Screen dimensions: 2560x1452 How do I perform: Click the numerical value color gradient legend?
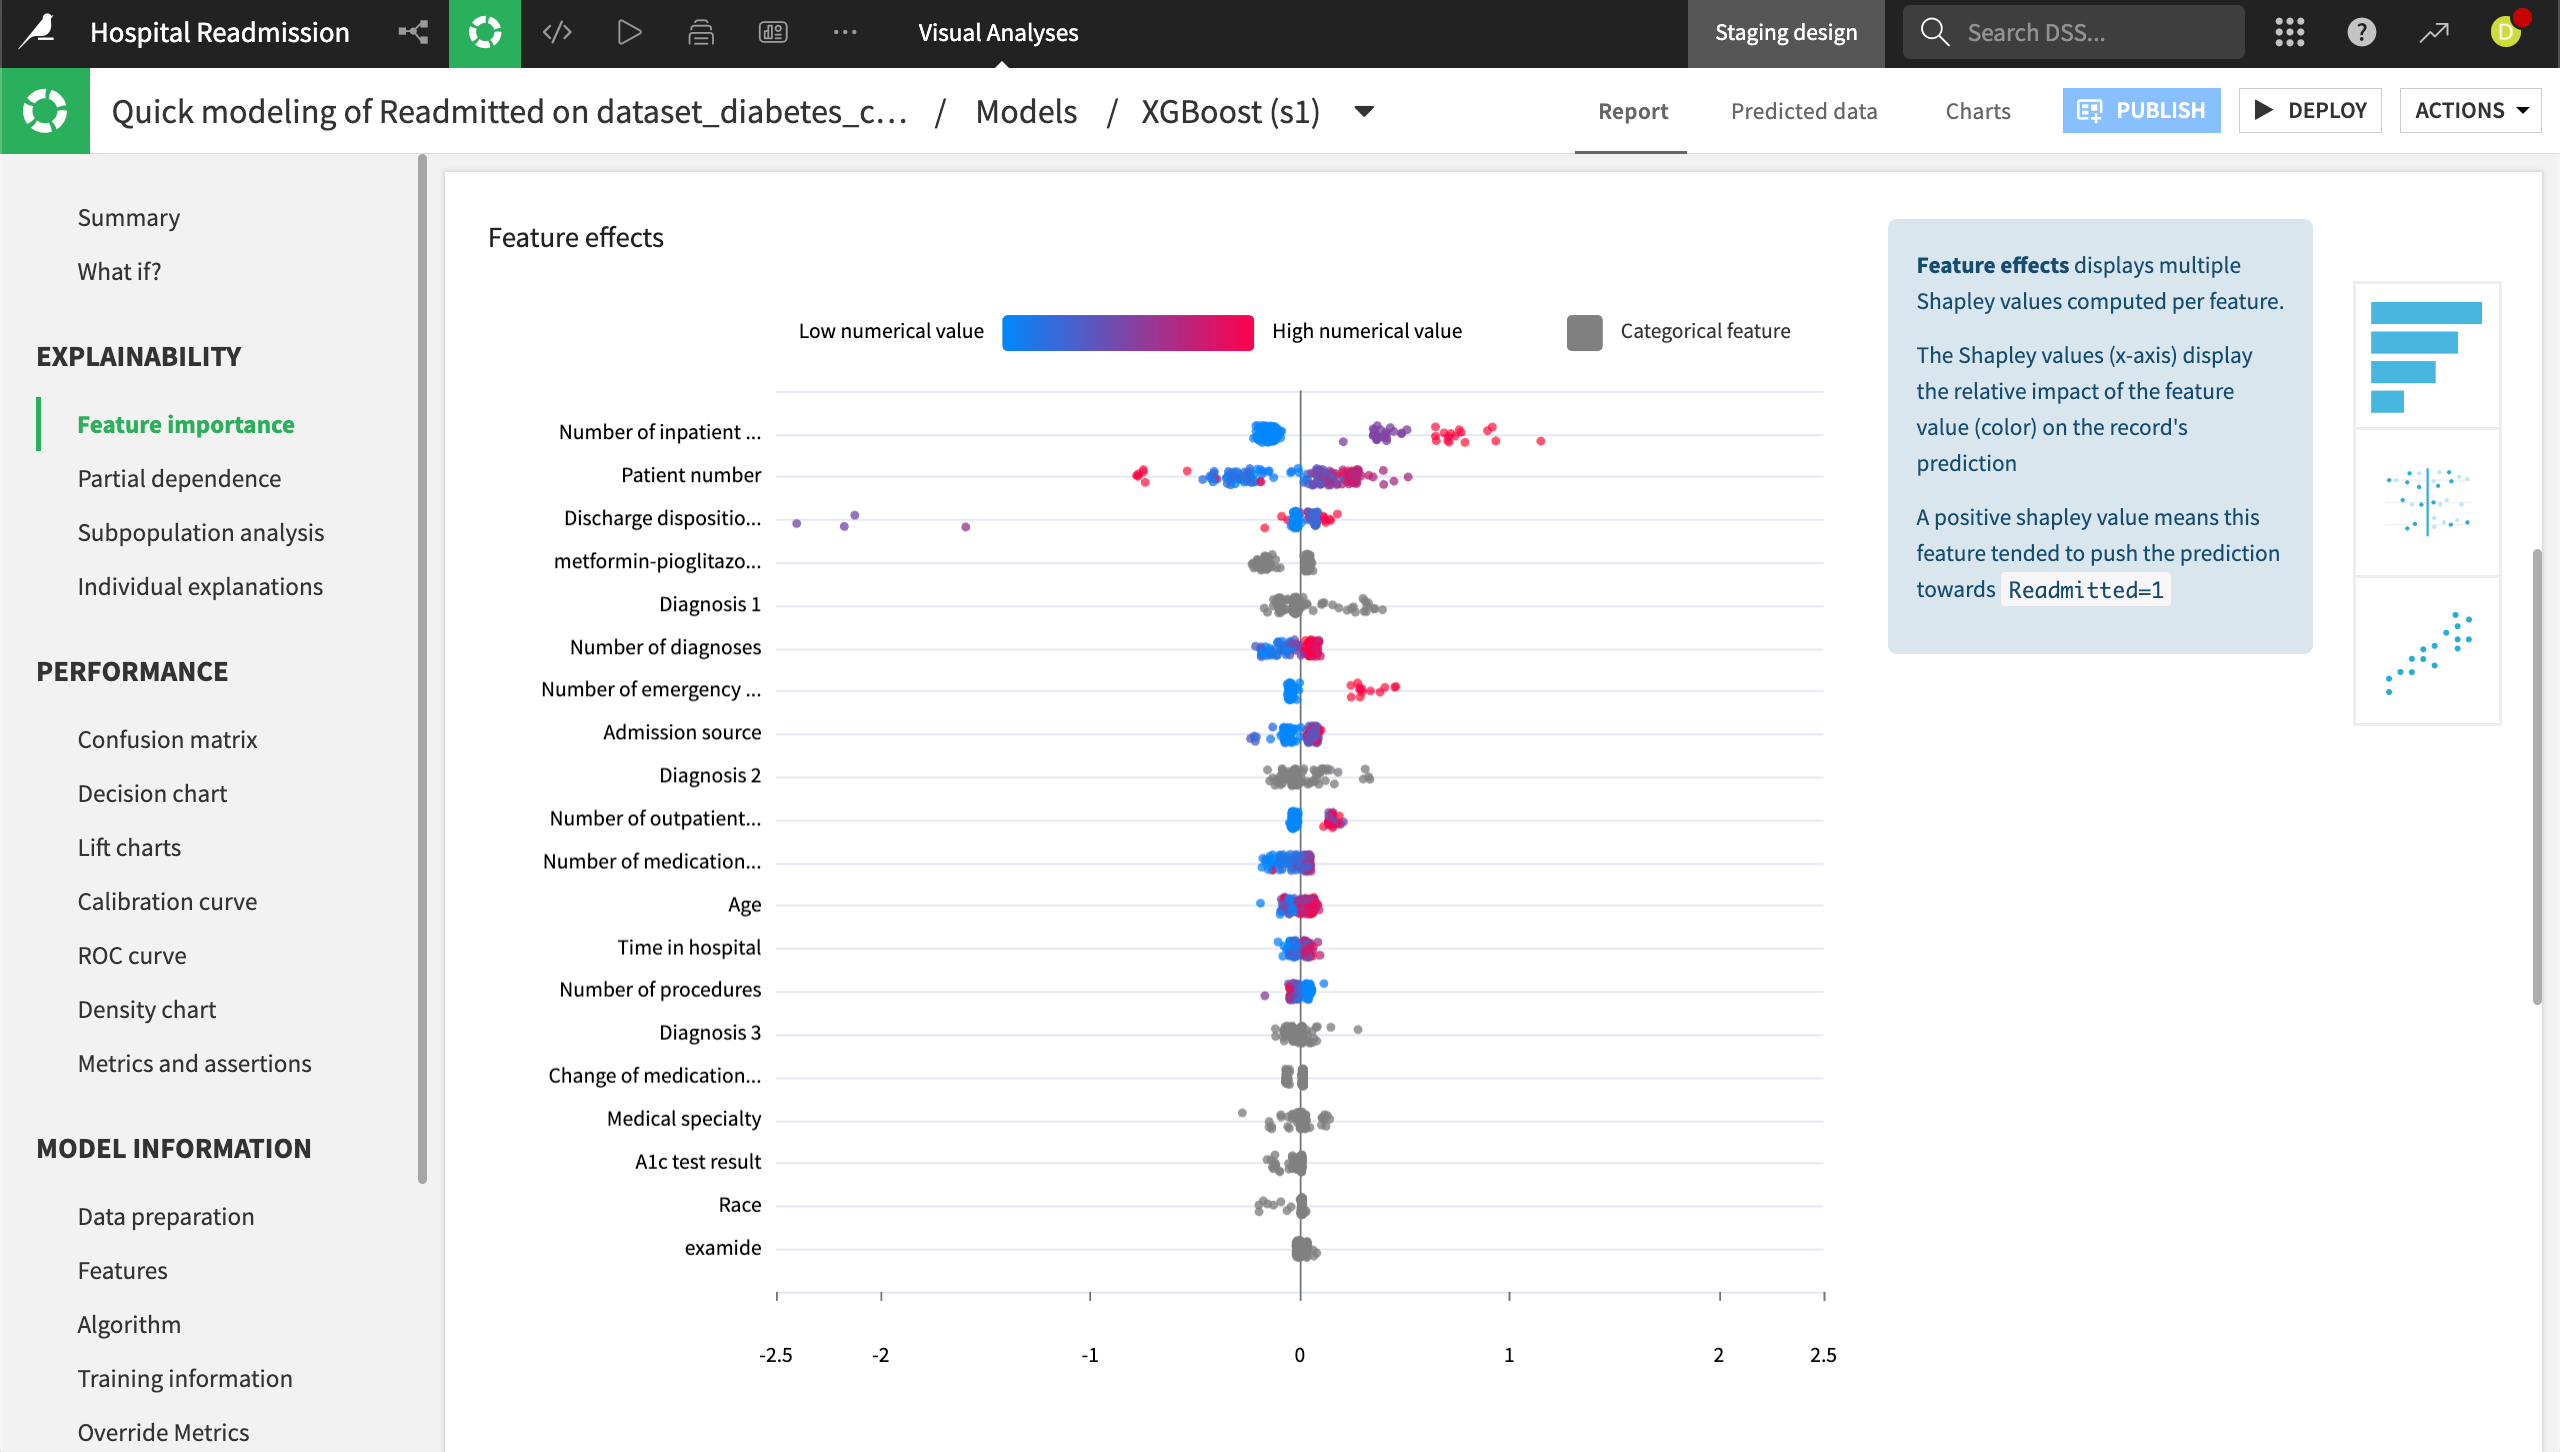pos(1126,331)
